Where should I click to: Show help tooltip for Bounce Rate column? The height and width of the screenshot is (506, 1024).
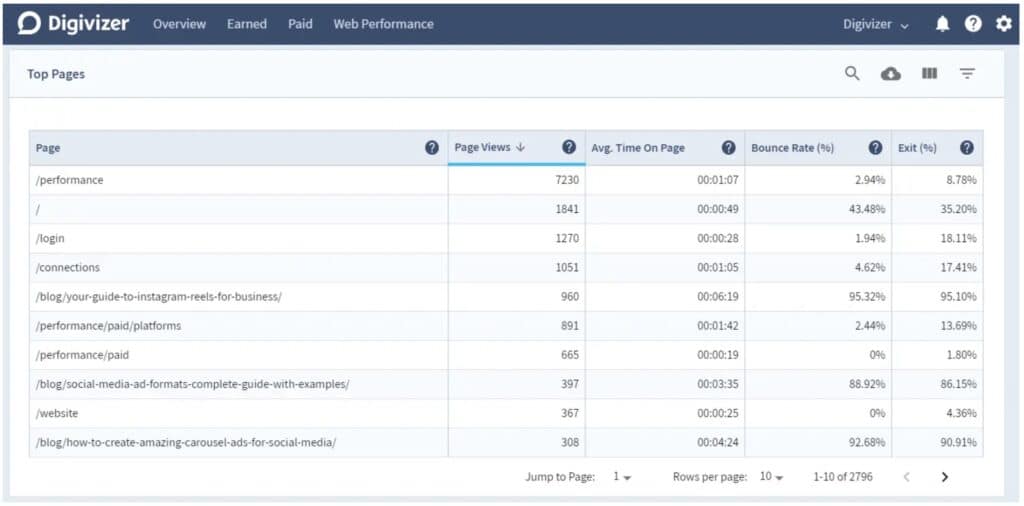(x=875, y=147)
